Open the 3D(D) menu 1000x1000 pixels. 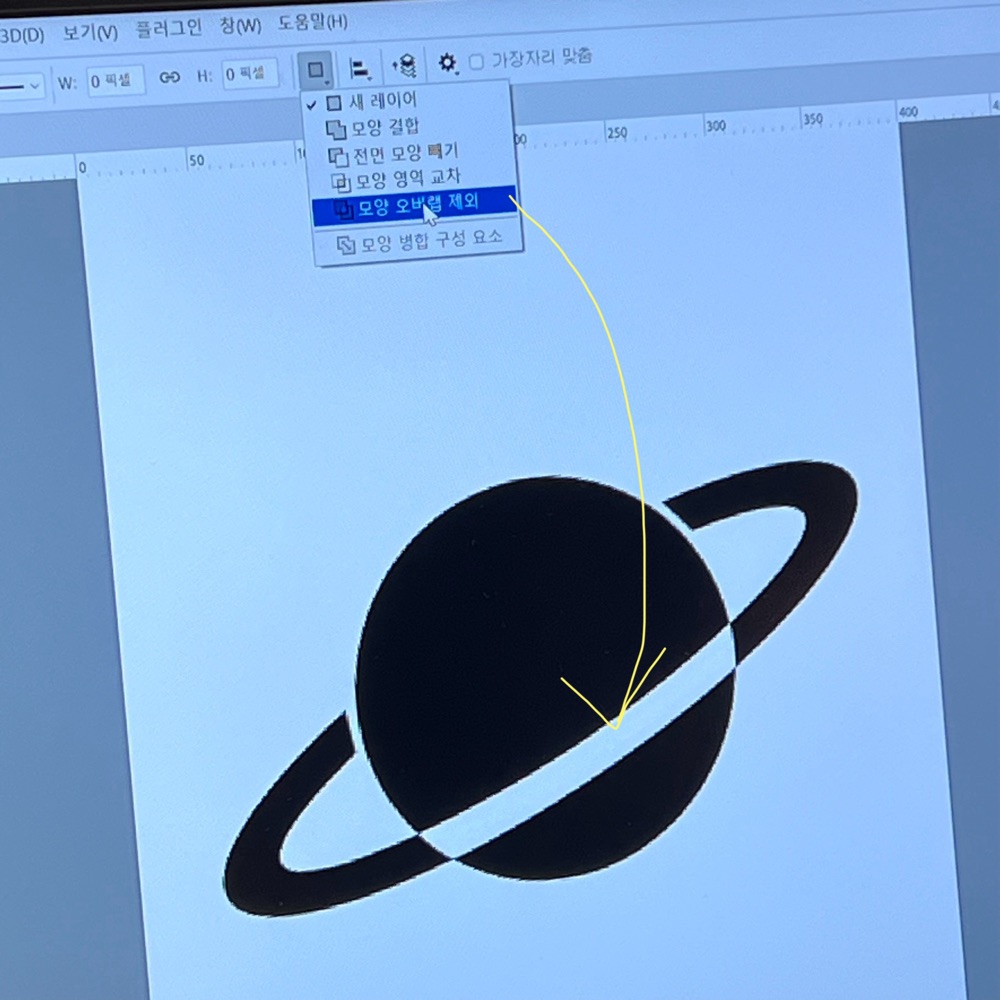pos(22,35)
